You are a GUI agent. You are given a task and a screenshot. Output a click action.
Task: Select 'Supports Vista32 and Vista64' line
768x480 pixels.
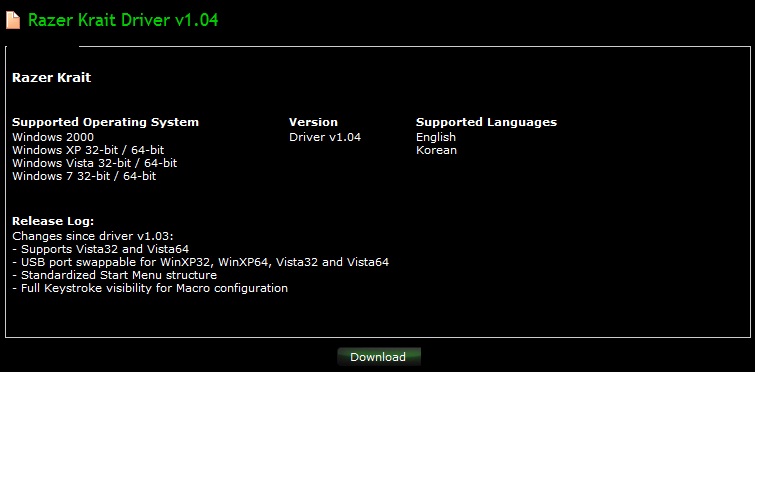click(x=100, y=249)
